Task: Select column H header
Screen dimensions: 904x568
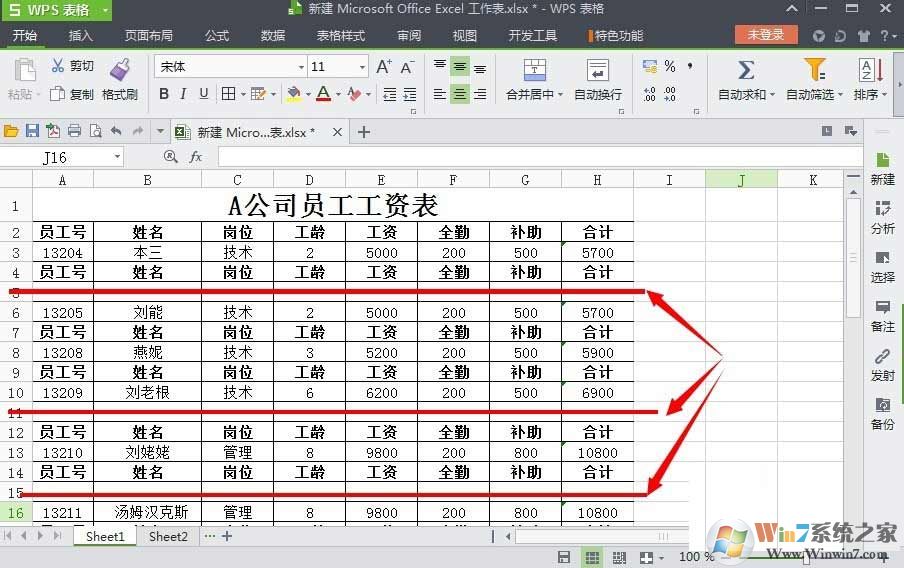Action: (597, 180)
